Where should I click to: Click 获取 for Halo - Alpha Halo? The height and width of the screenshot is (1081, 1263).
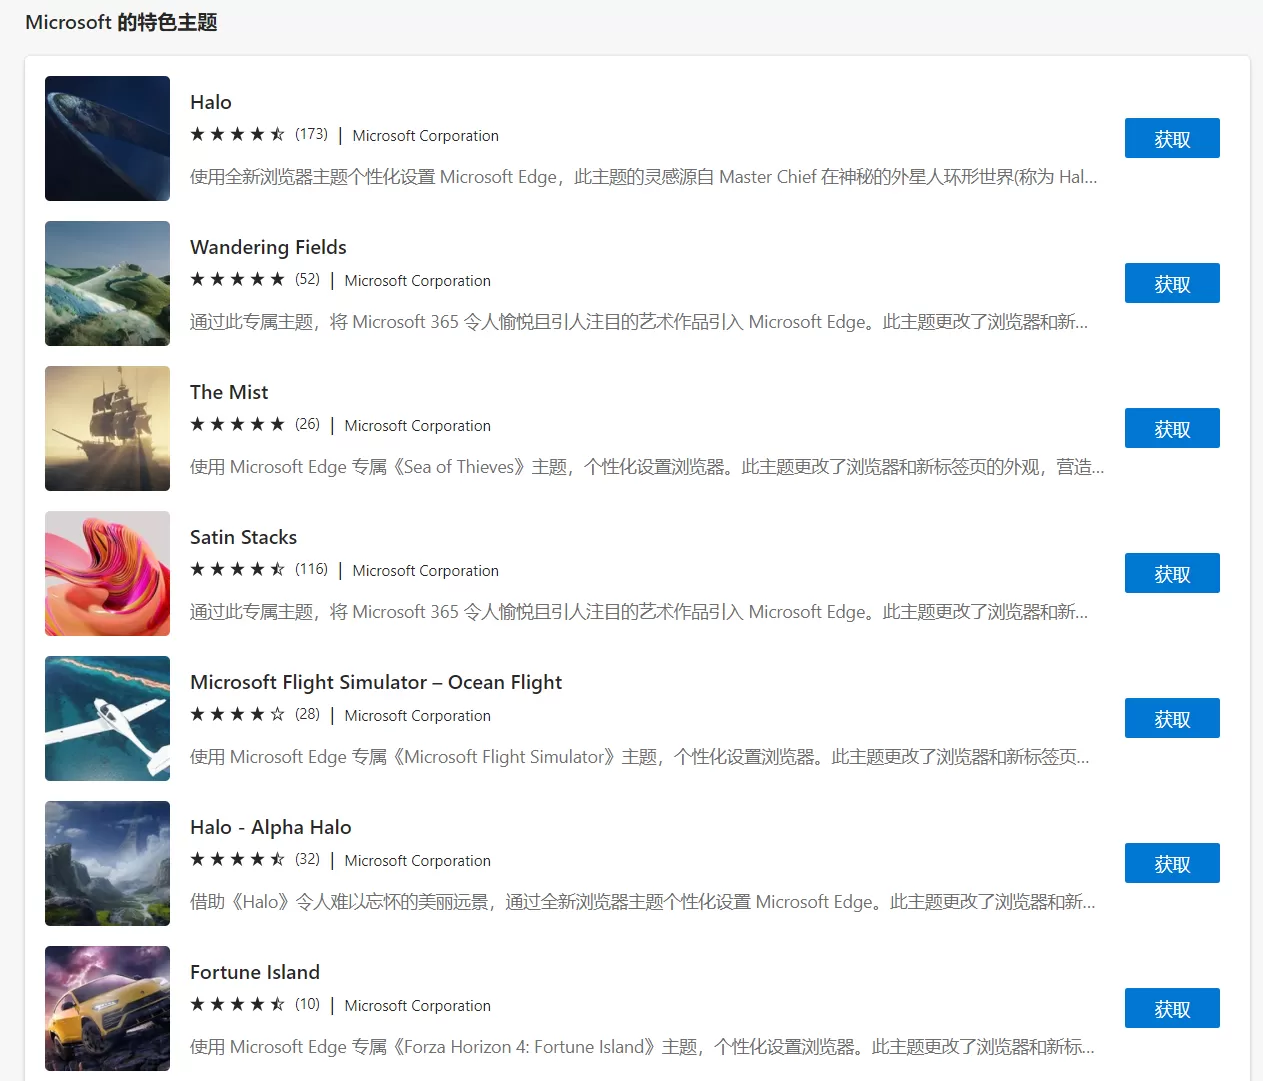[1172, 863]
